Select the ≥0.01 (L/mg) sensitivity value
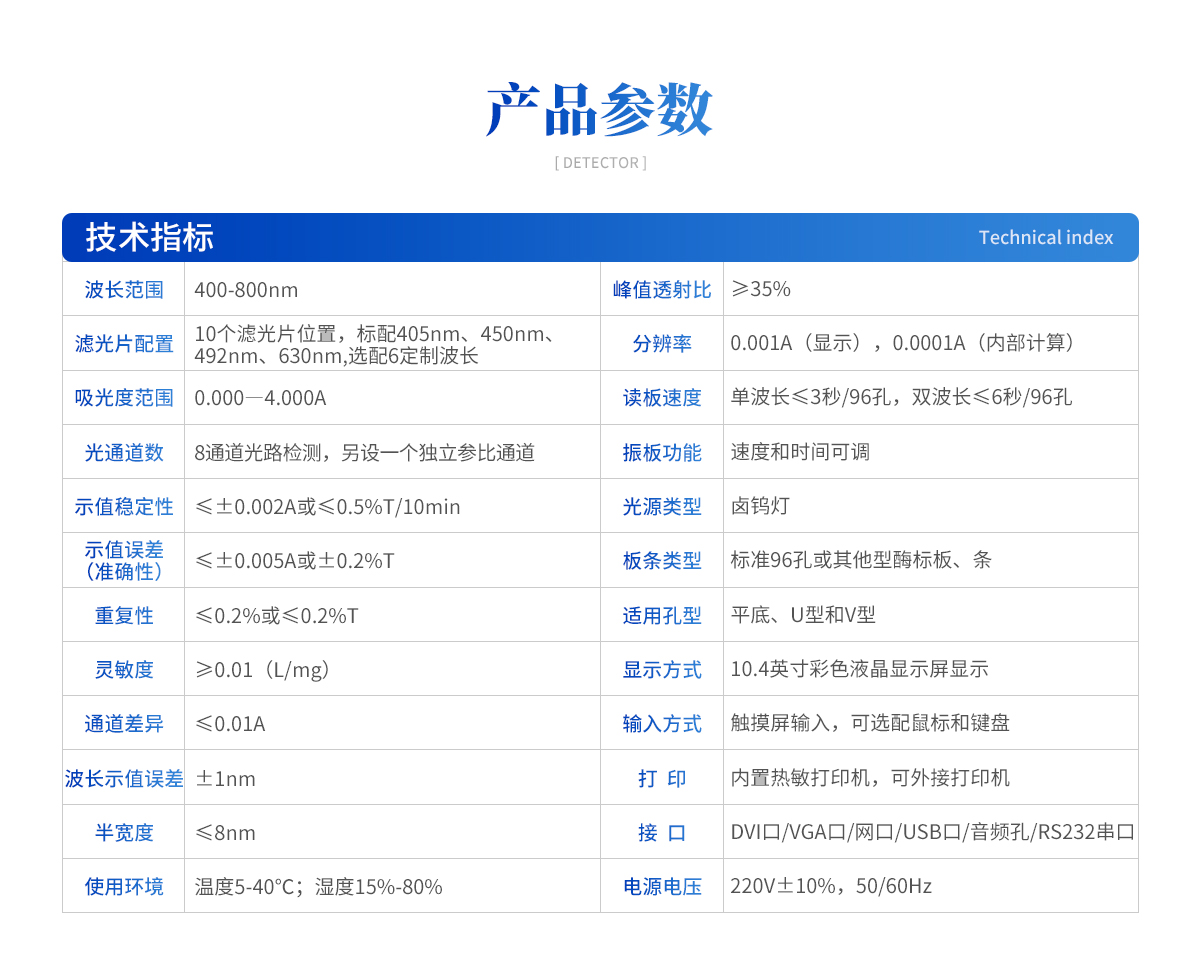The image size is (1200, 973). tap(262, 670)
